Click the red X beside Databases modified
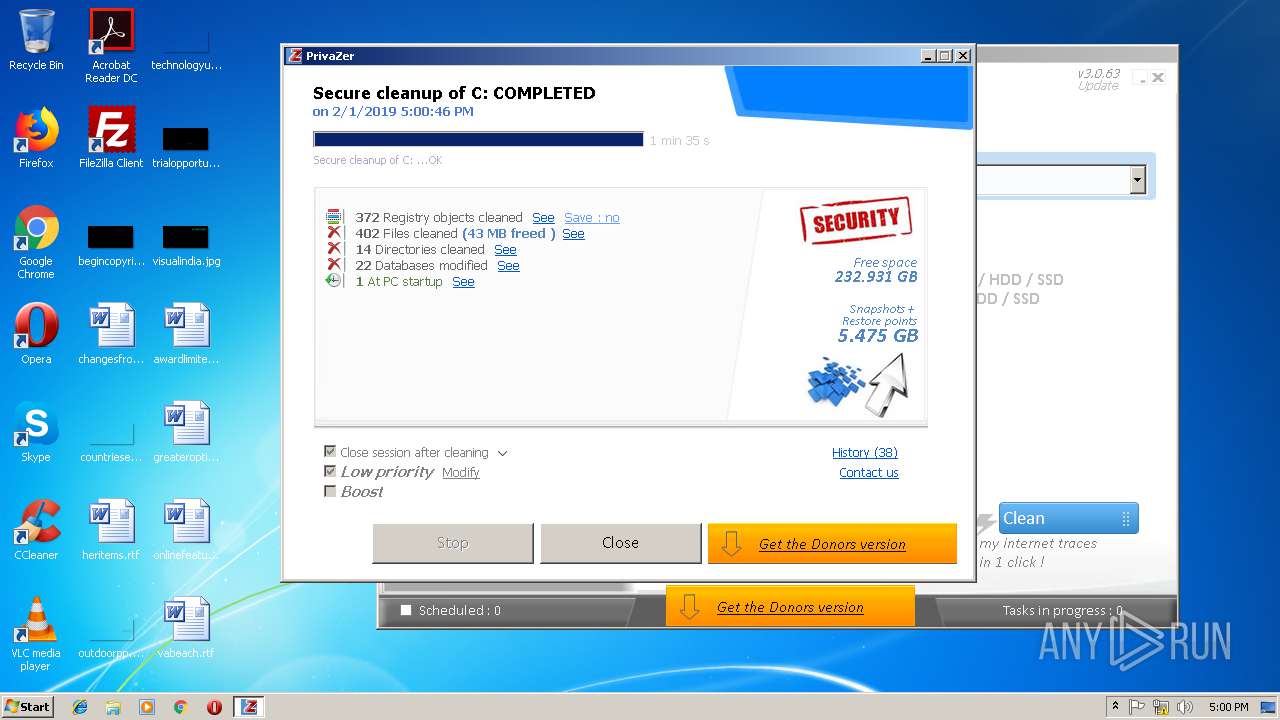 pyautogui.click(x=334, y=265)
